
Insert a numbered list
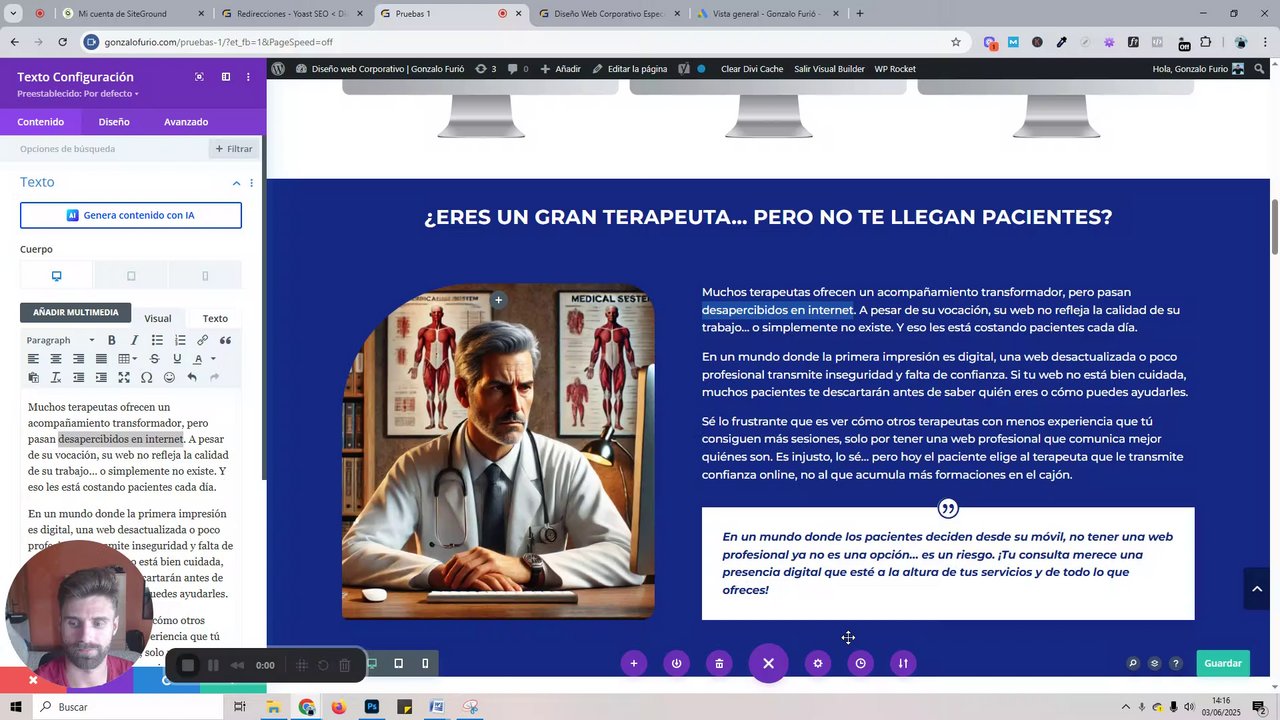180,340
